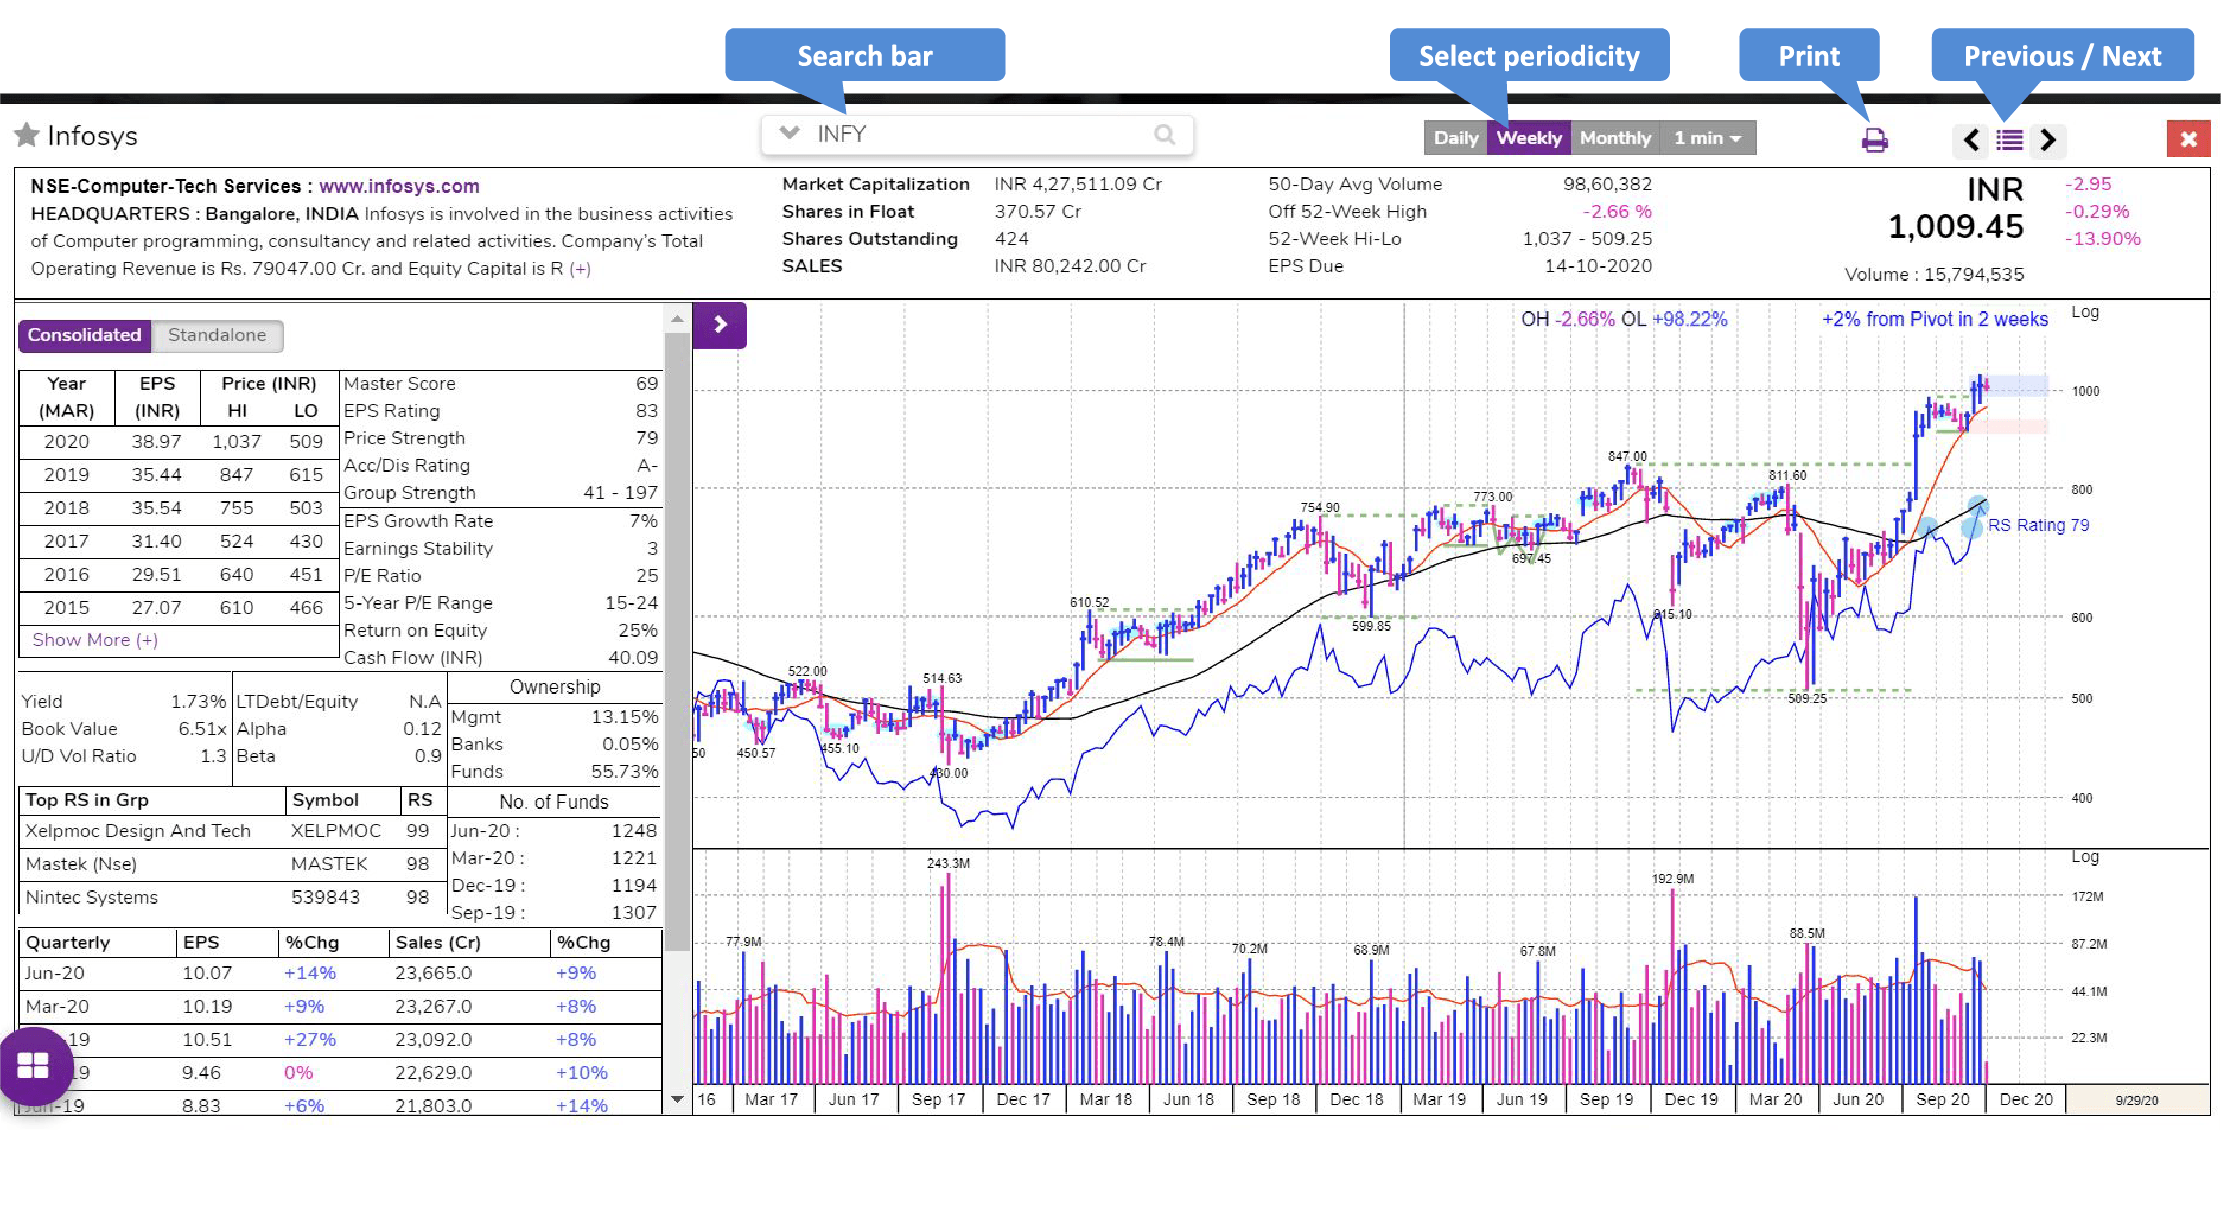Open the 1 min interval dropdown
This screenshot has width=2221, height=1225.
click(1707, 138)
